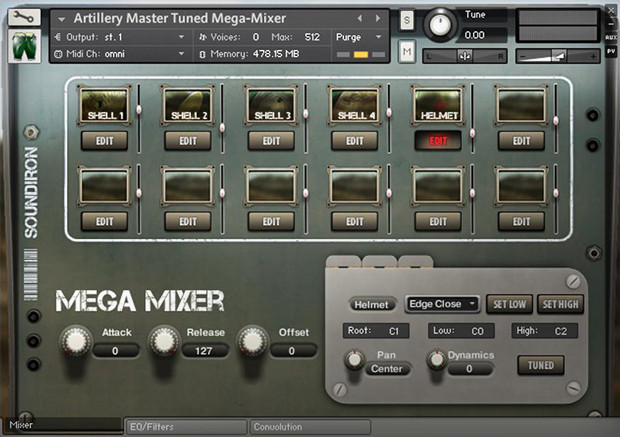Click the Max voices 512 value
620x437 pixels.
(312, 37)
